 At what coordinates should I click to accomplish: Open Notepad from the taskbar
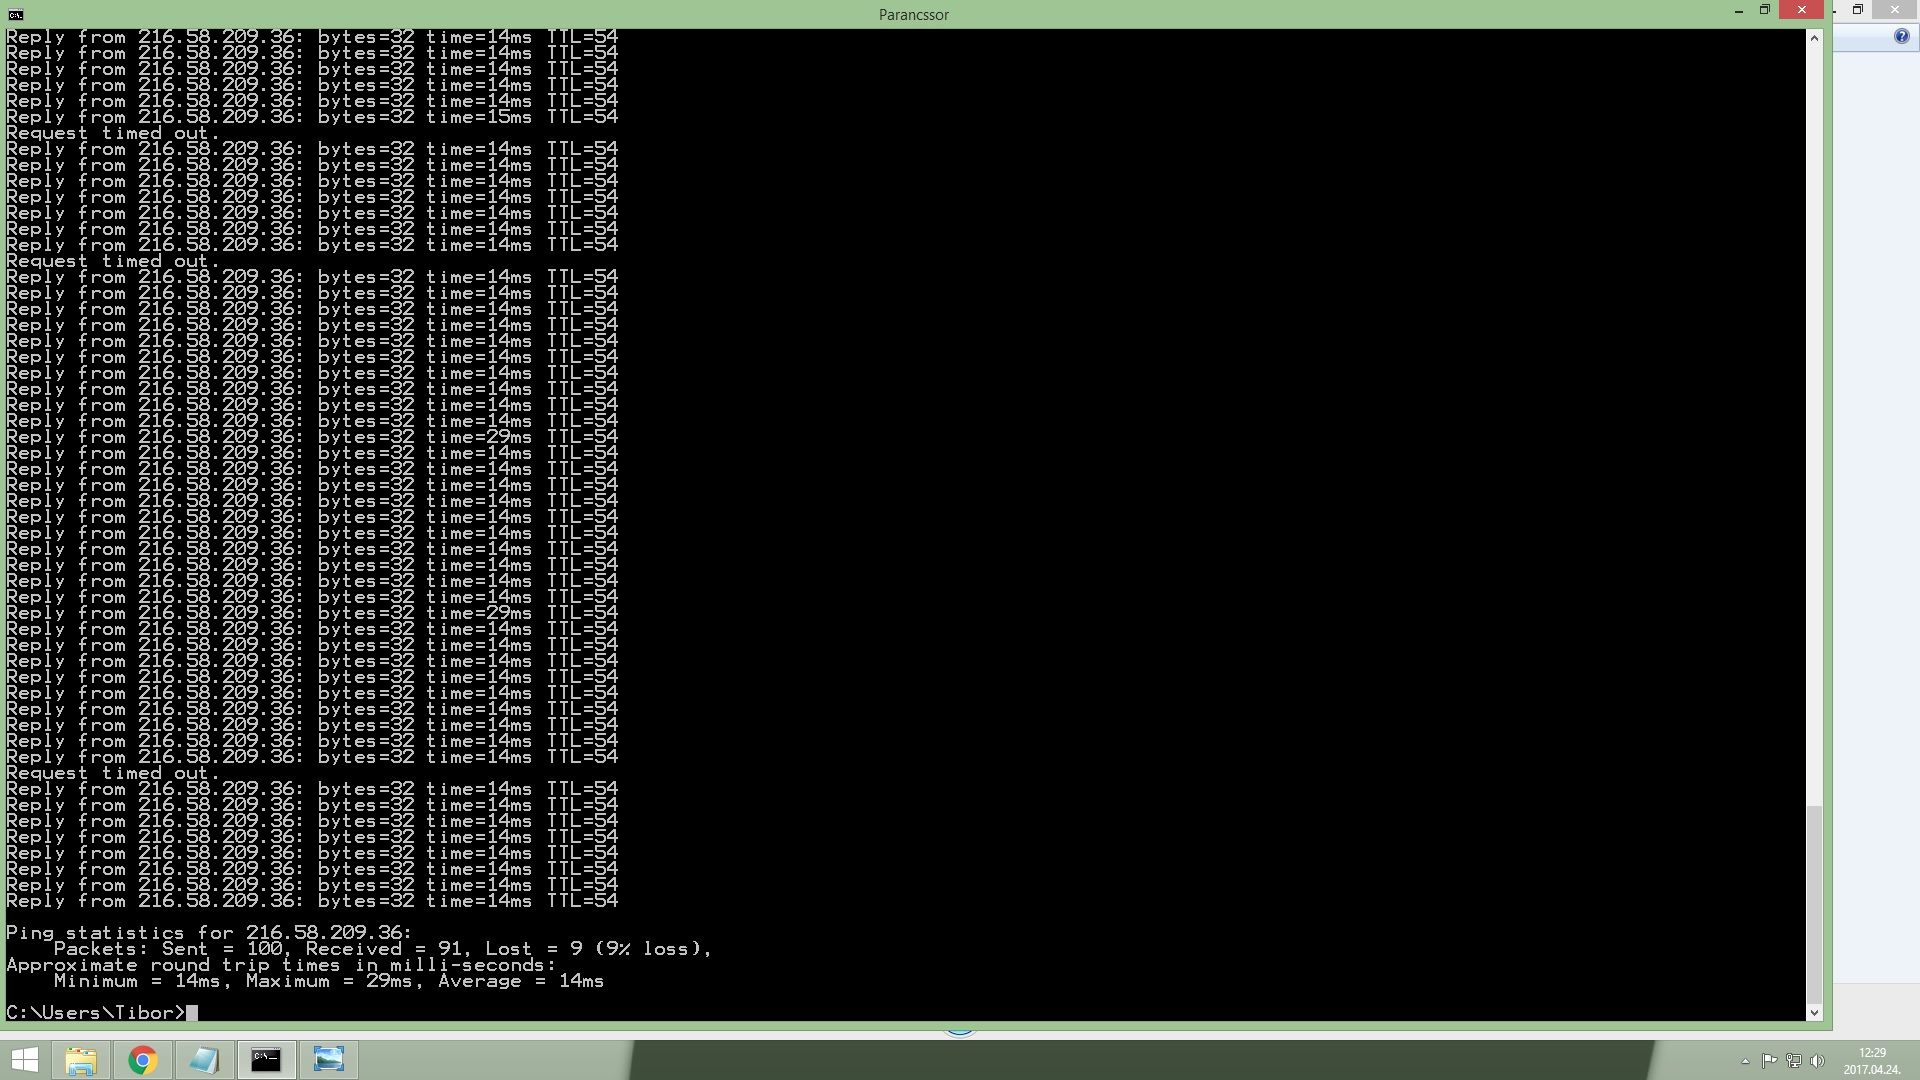pos(204,1059)
